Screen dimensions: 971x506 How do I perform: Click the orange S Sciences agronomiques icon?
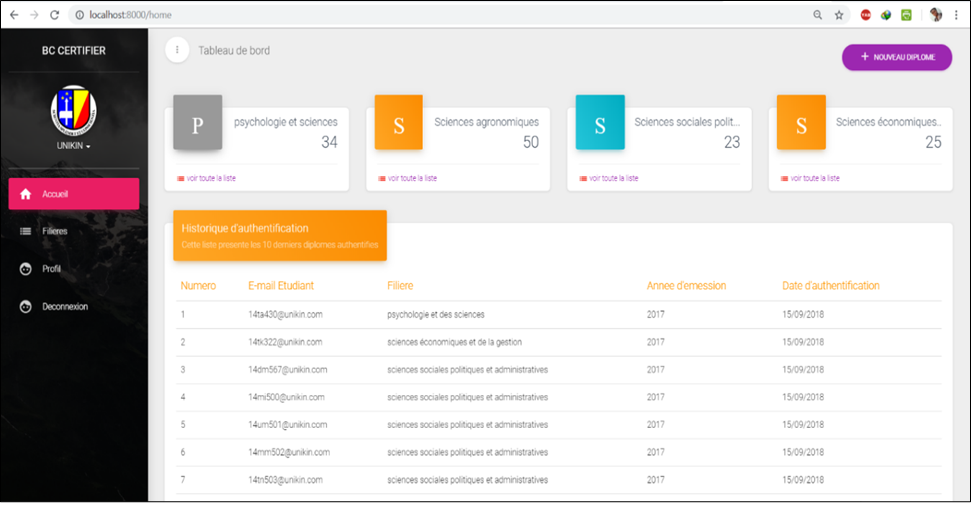pyautogui.click(x=398, y=124)
